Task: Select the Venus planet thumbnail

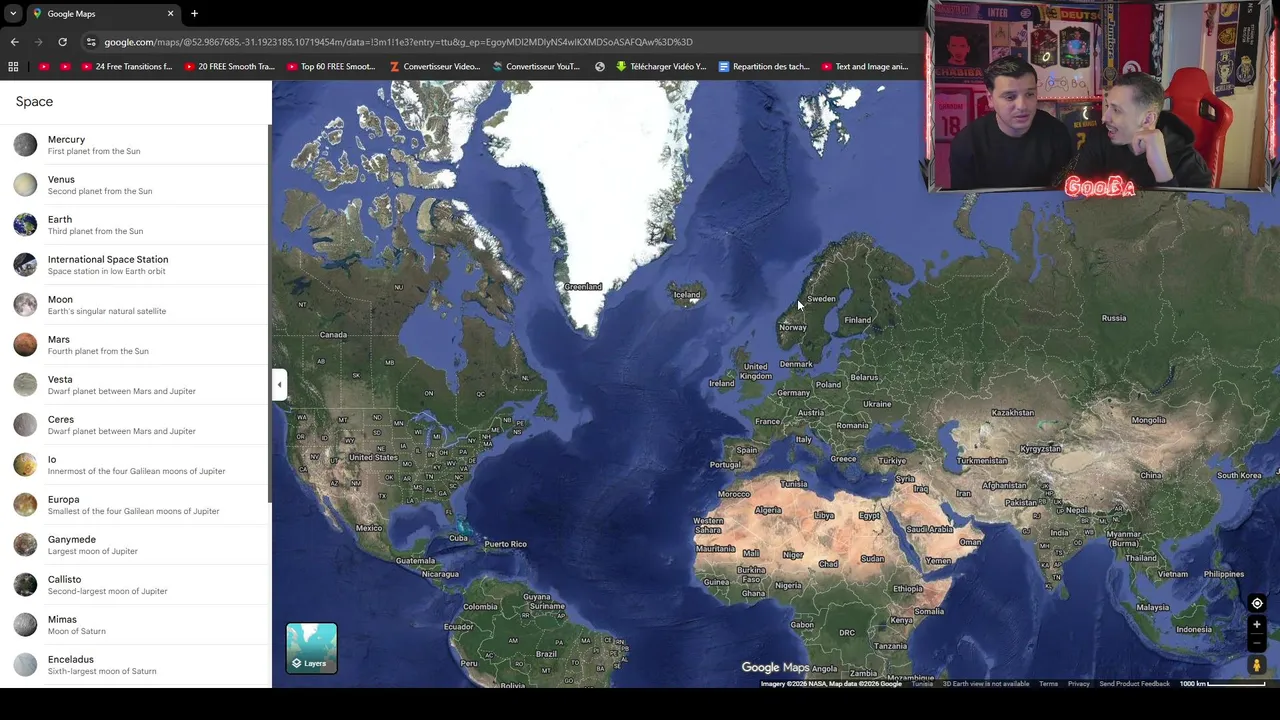Action: [x=25, y=185]
